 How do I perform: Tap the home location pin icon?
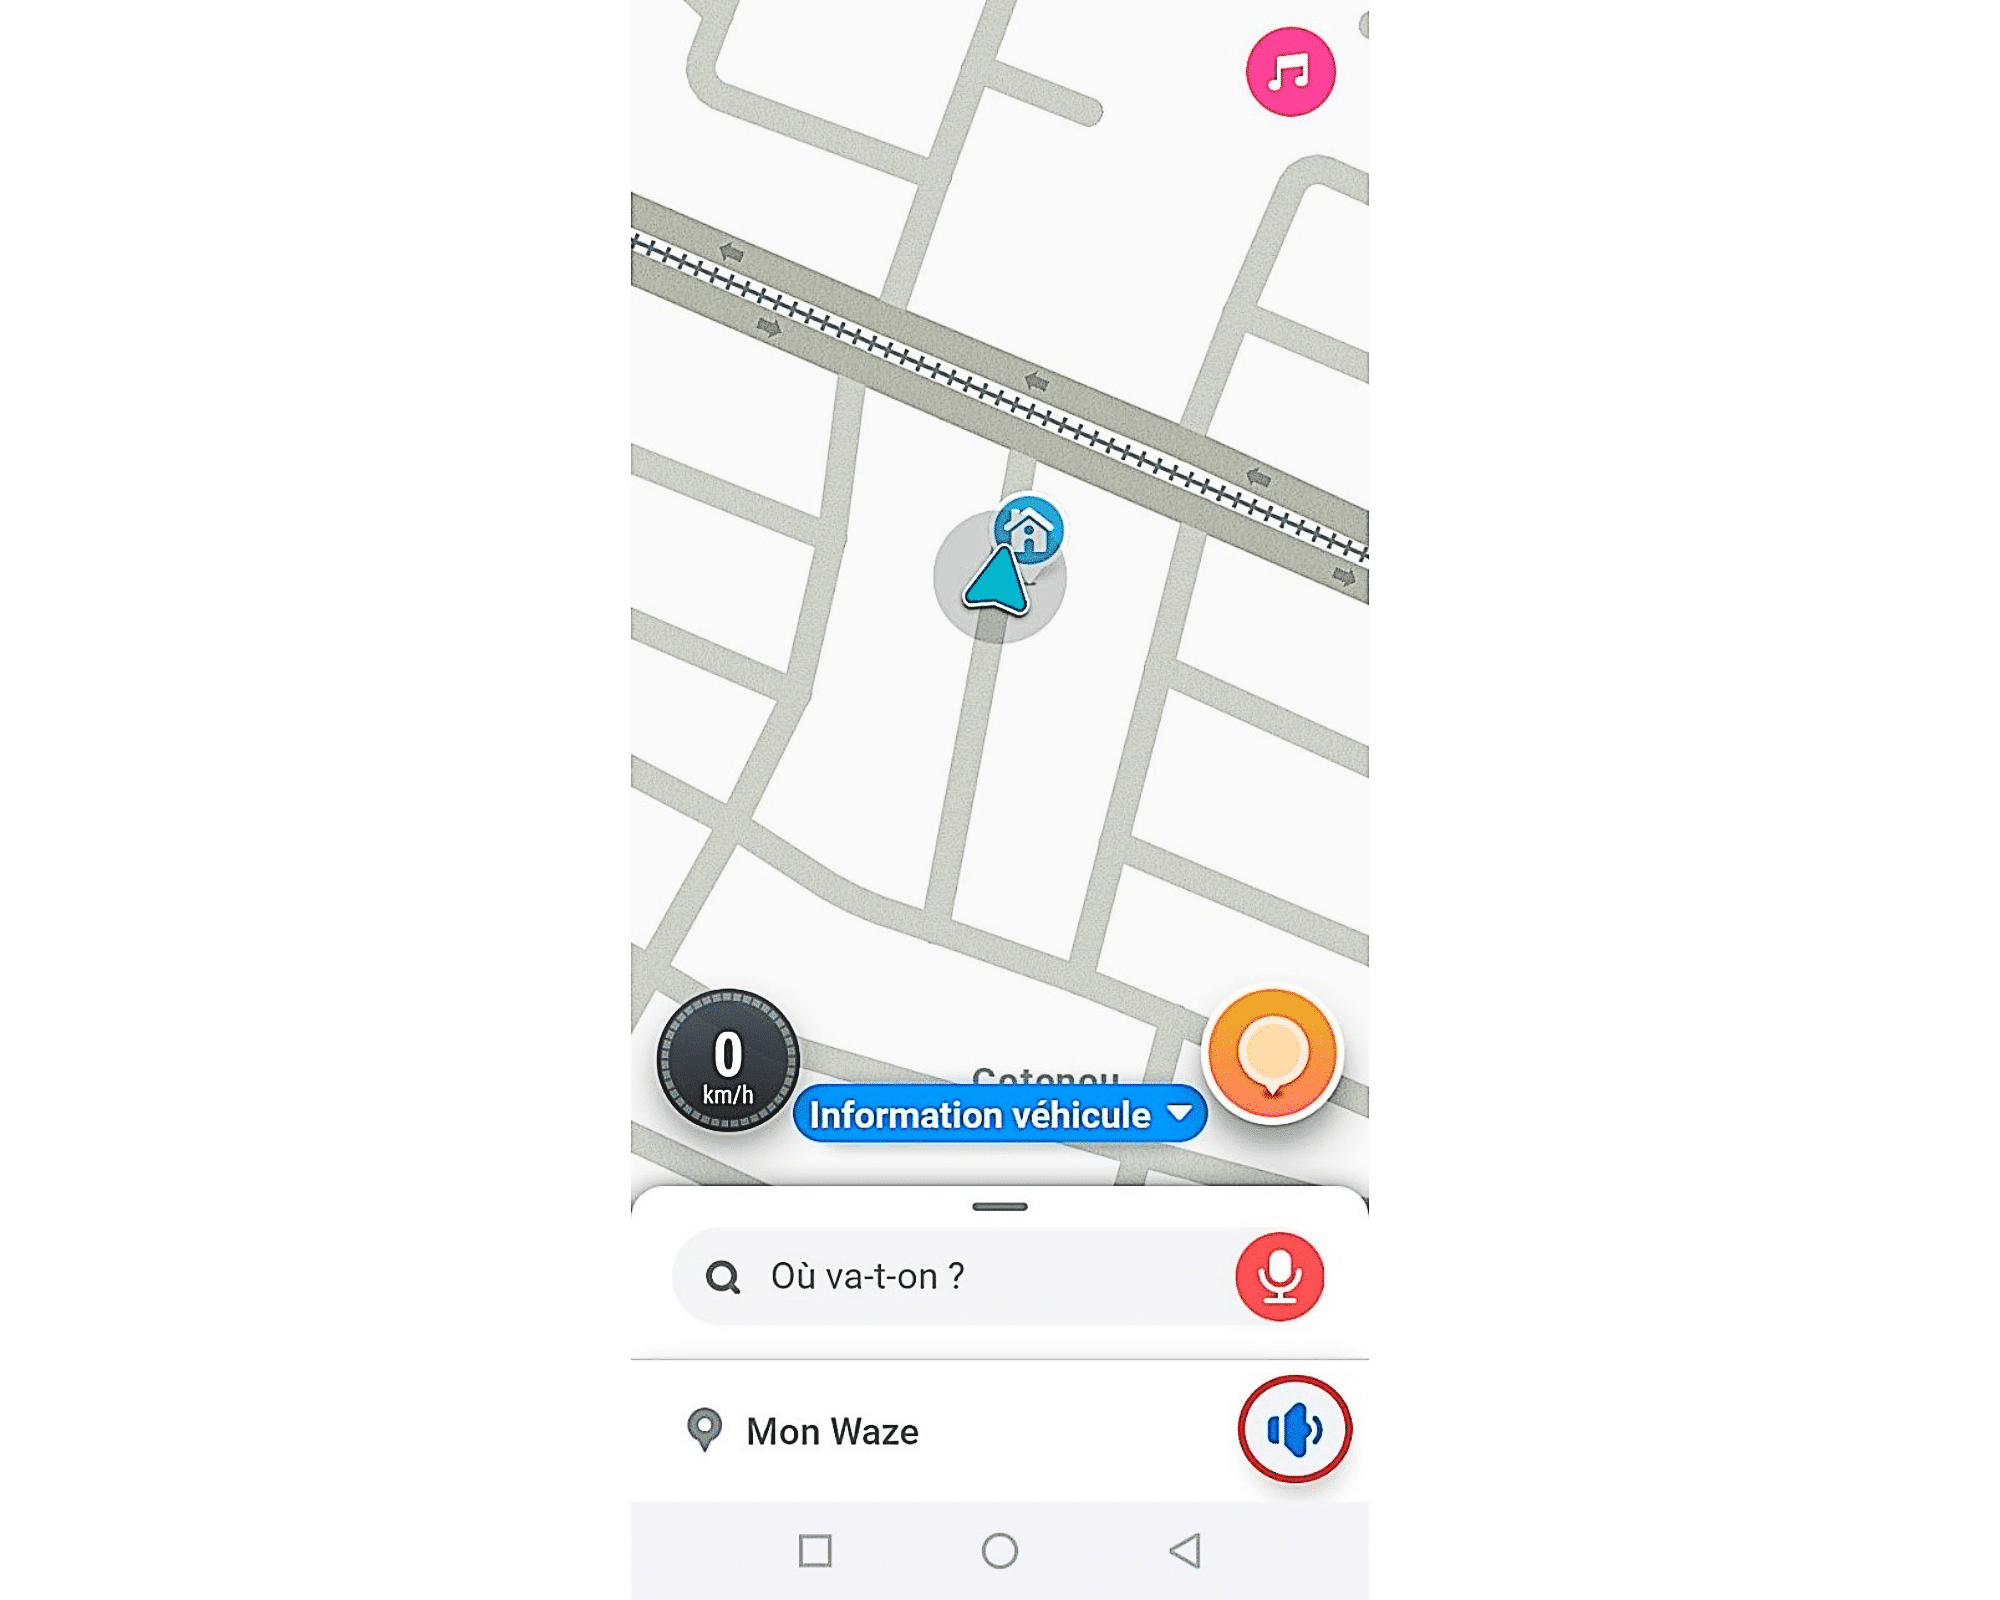click(x=1032, y=526)
